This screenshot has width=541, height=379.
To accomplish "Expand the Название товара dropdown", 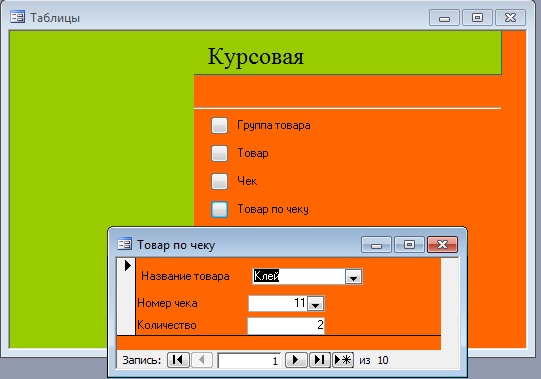I will (x=353, y=276).
